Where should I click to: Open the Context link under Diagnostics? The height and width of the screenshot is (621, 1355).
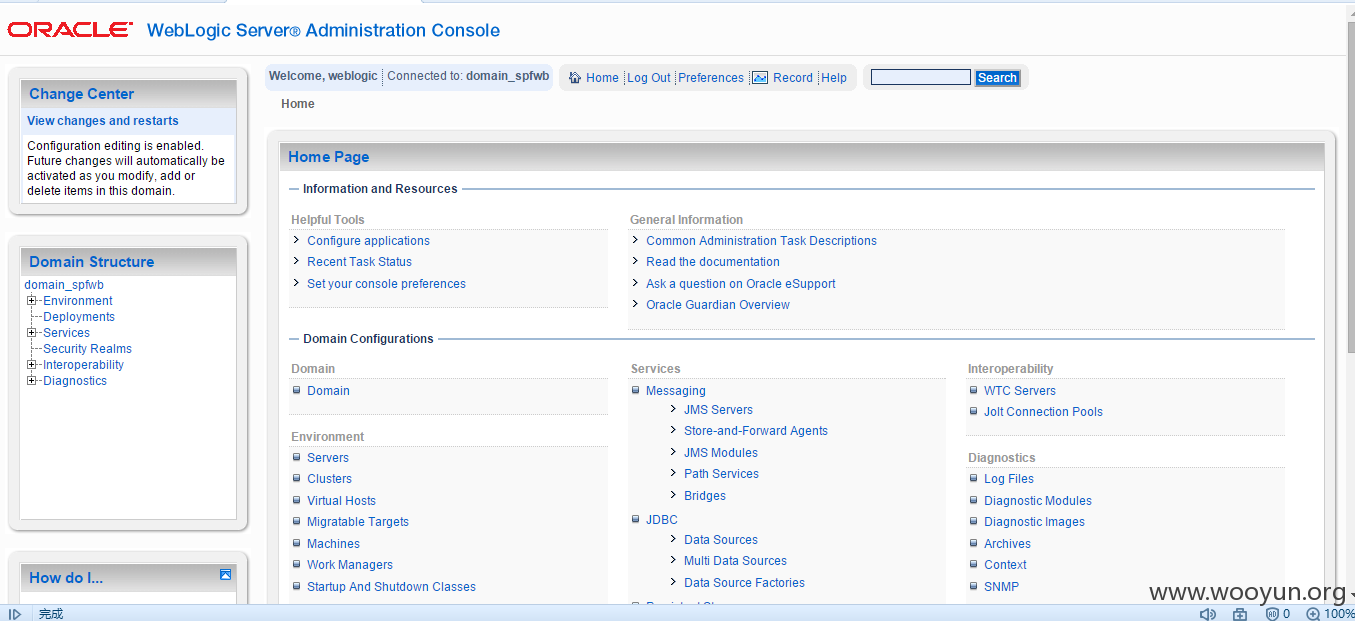[x=1005, y=565]
